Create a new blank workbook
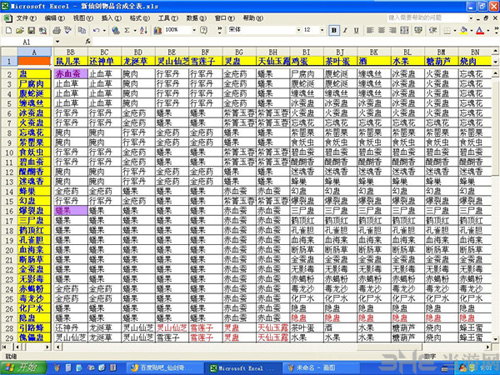This screenshot has width=500, height=375. tap(9, 31)
